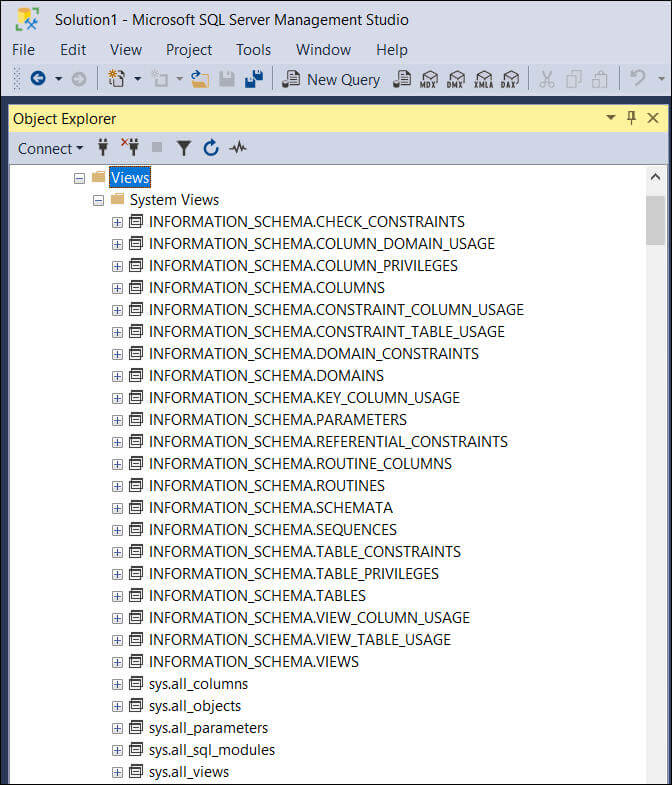Close the Object Explorer panel
The image size is (672, 785).
pyautogui.click(x=652, y=118)
